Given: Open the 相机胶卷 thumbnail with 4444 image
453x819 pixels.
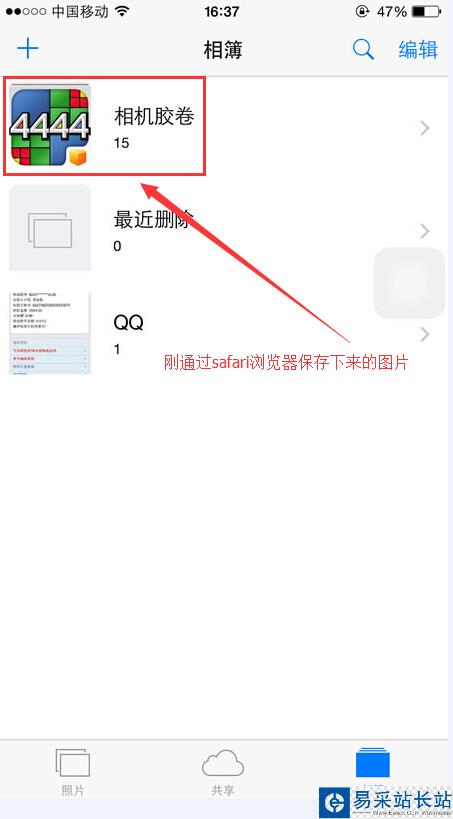Looking at the screenshot, I should [x=50, y=126].
